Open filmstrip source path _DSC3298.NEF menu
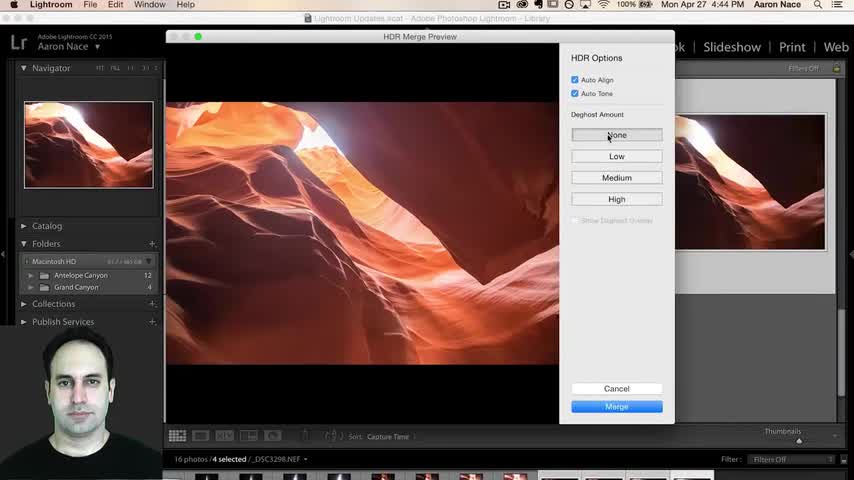Screen dimensions: 854x480 coord(277,459)
